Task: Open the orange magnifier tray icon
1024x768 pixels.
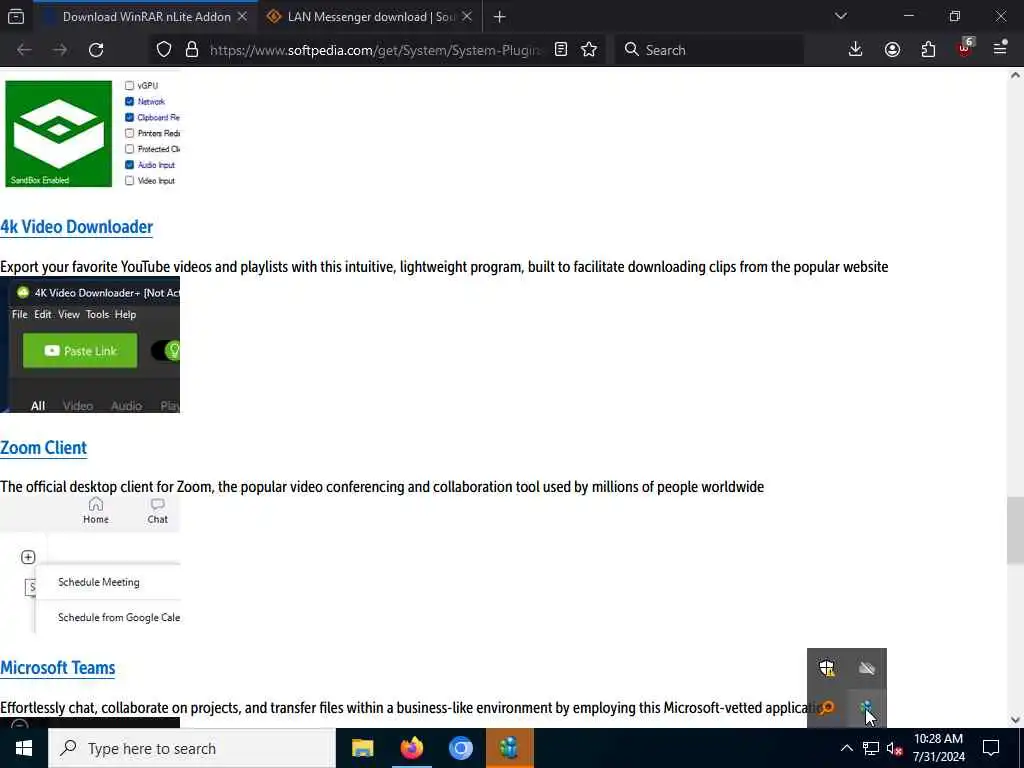Action: coord(827,708)
